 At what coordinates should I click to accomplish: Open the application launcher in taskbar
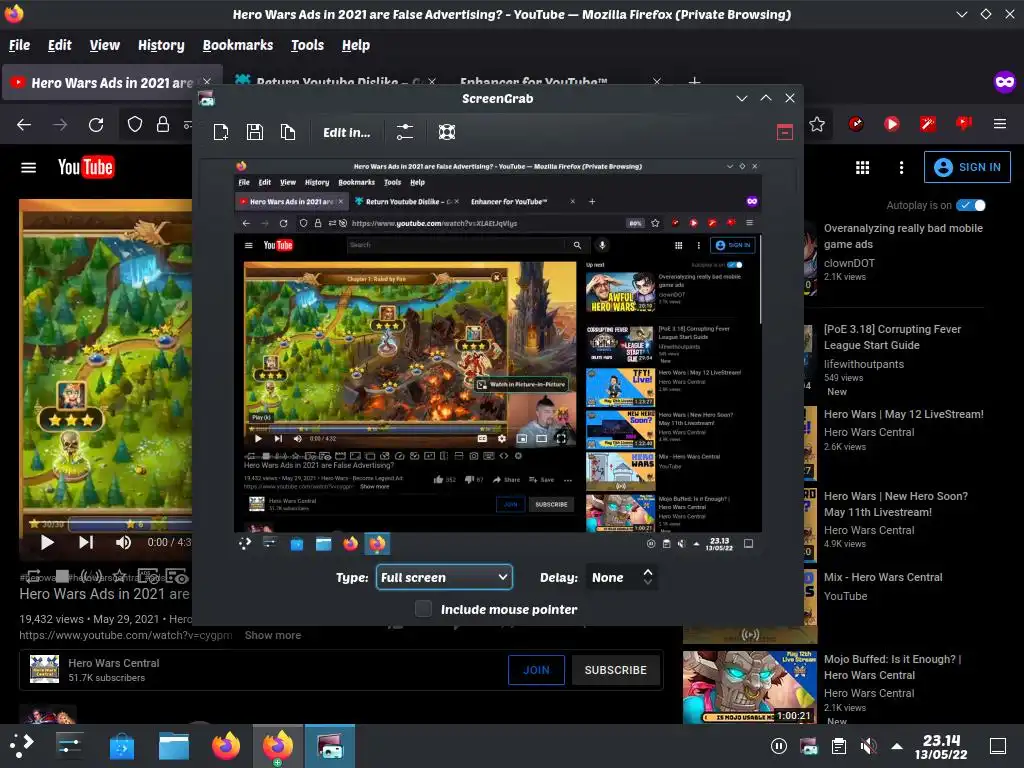(21, 746)
